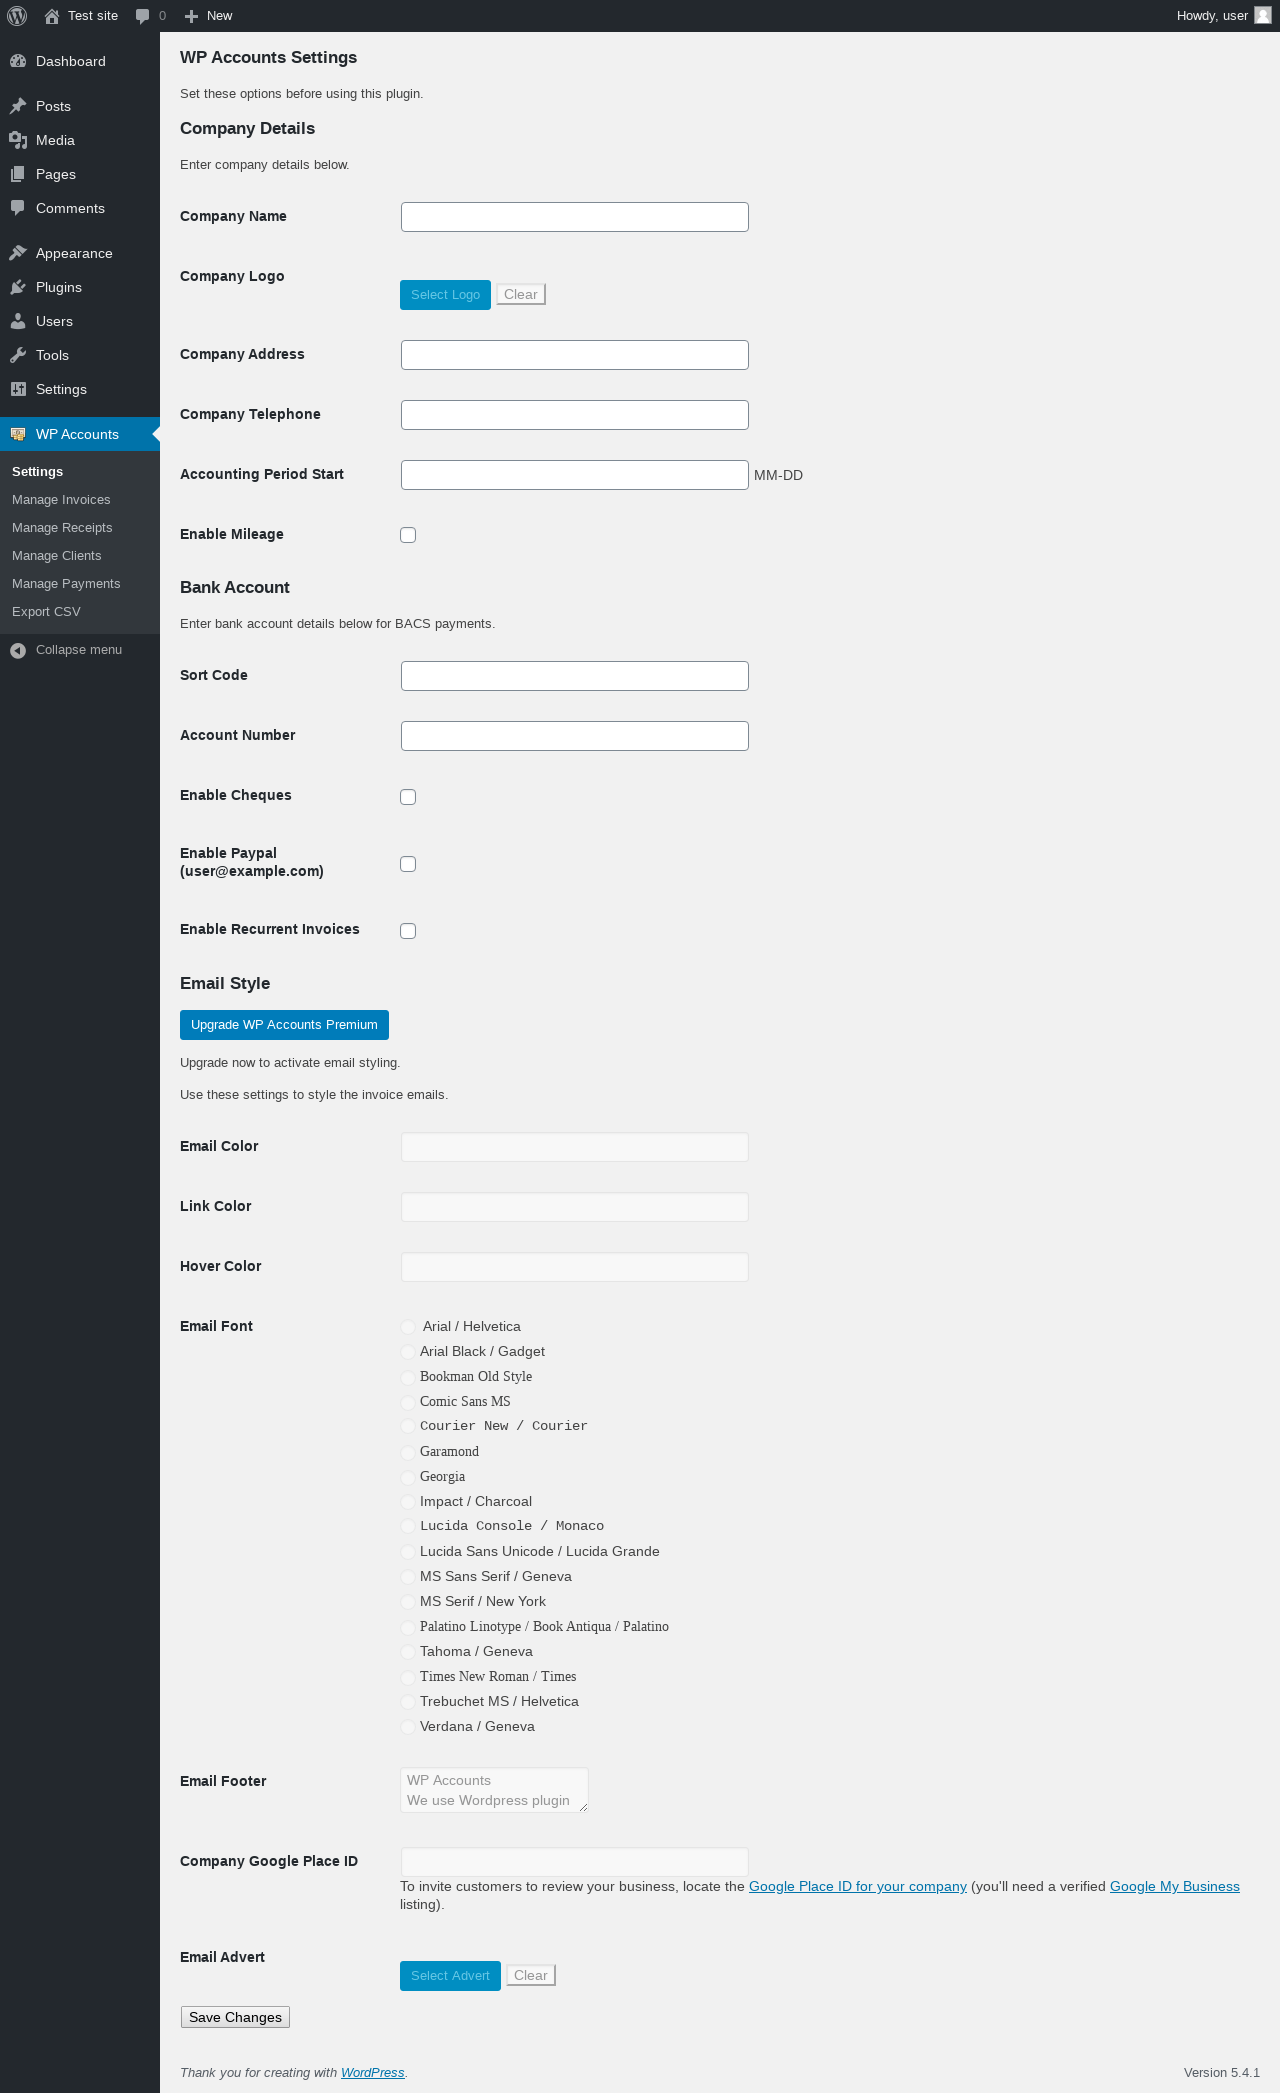Viewport: 1280px width, 2093px height.
Task: Click the Test site home icon
Action: 52,16
